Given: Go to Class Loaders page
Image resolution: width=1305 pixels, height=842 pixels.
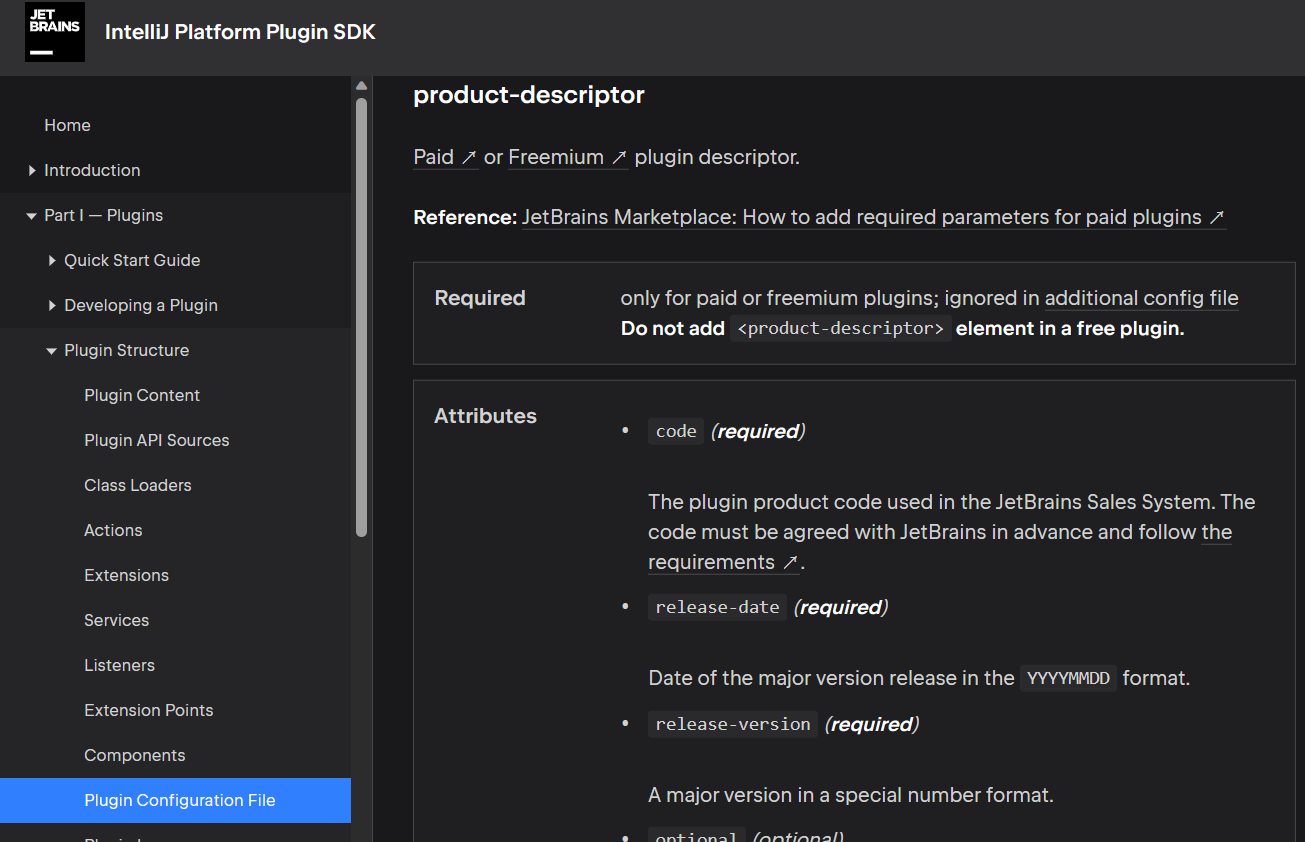Looking at the screenshot, I should pos(138,485).
